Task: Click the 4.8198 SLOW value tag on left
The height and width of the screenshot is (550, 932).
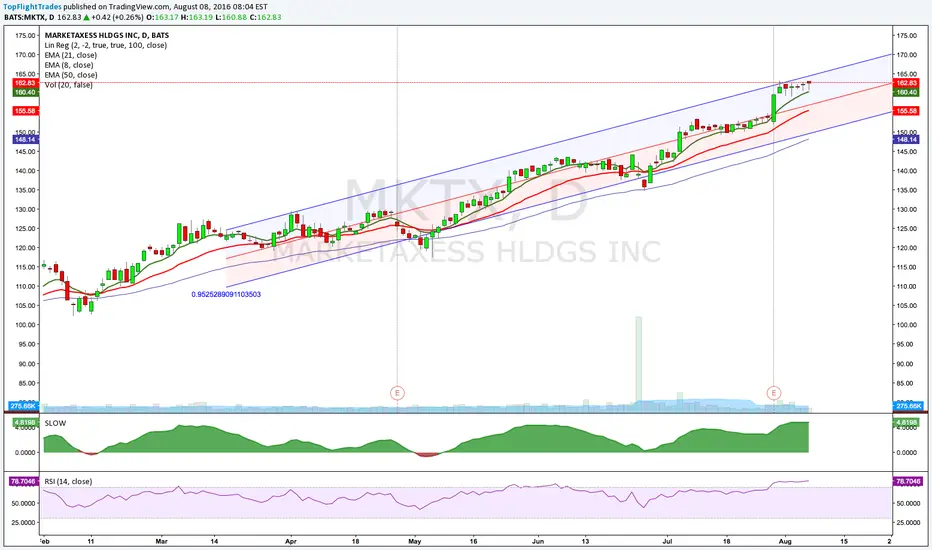Action: [x=24, y=423]
